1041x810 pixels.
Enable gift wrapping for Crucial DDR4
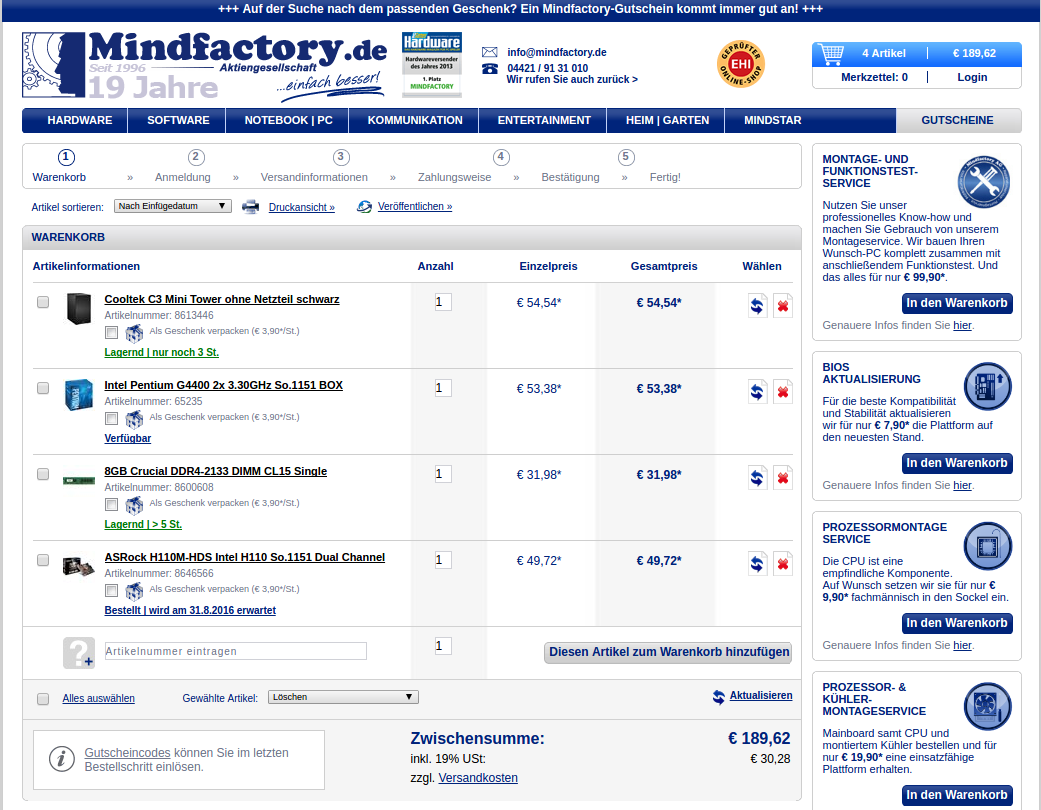point(112,505)
